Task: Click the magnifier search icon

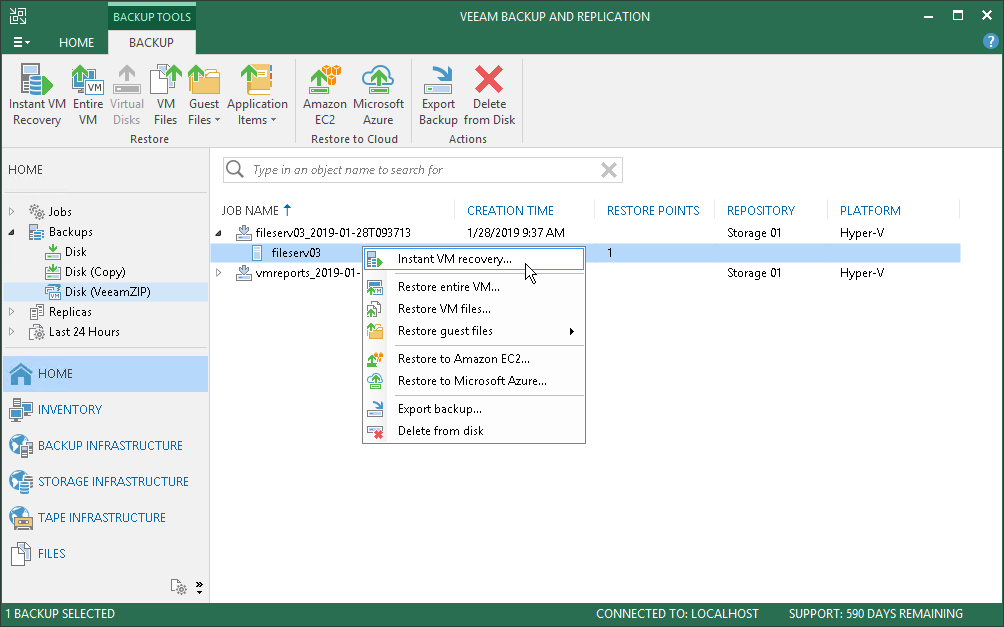Action: (x=235, y=169)
